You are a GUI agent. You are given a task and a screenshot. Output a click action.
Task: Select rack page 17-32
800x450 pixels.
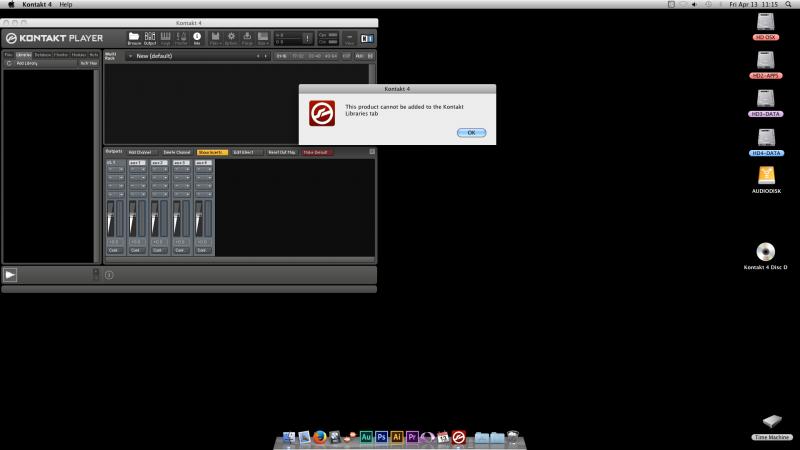point(298,56)
